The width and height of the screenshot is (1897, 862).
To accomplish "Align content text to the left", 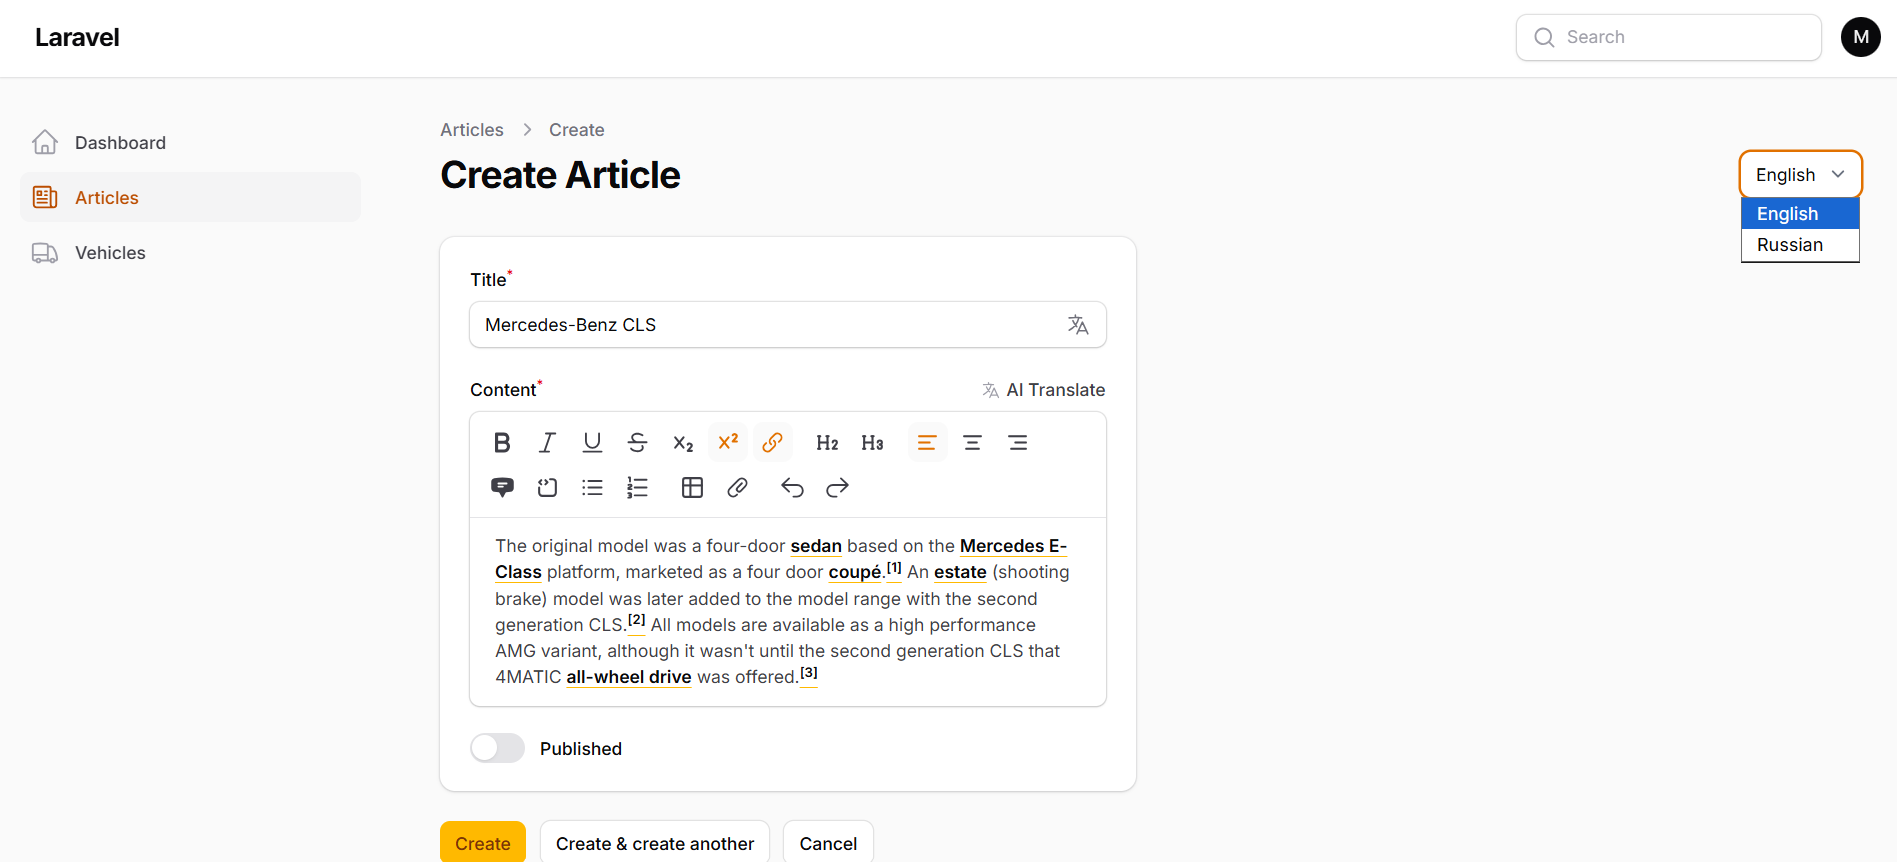I will pos(927,443).
